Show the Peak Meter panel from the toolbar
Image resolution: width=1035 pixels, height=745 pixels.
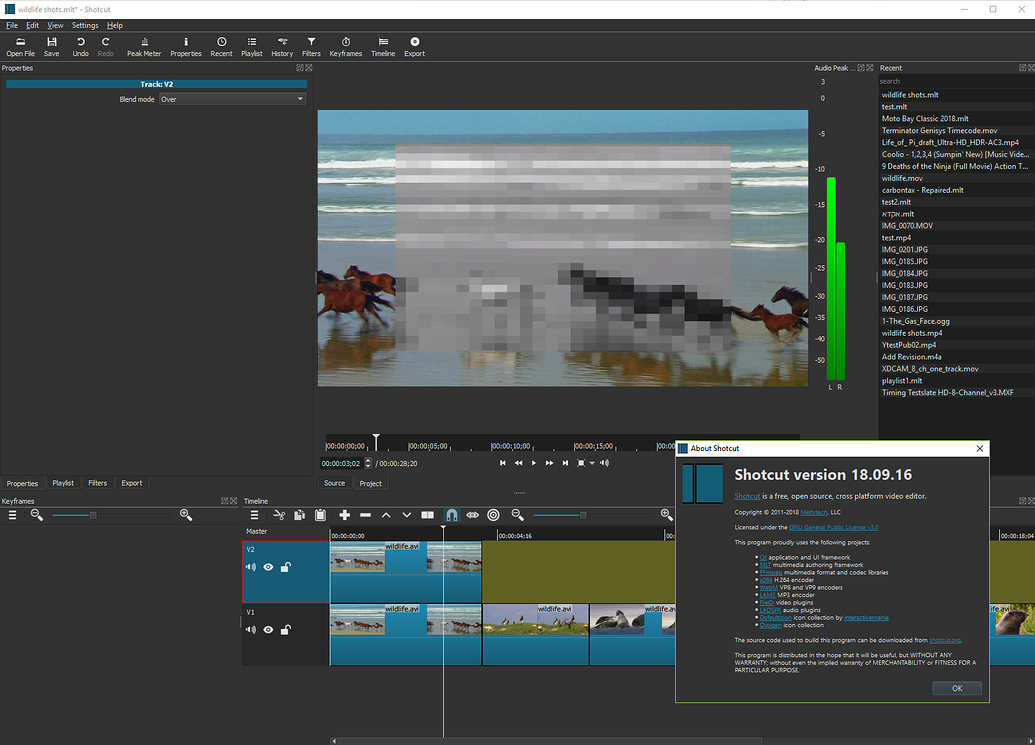pos(144,47)
